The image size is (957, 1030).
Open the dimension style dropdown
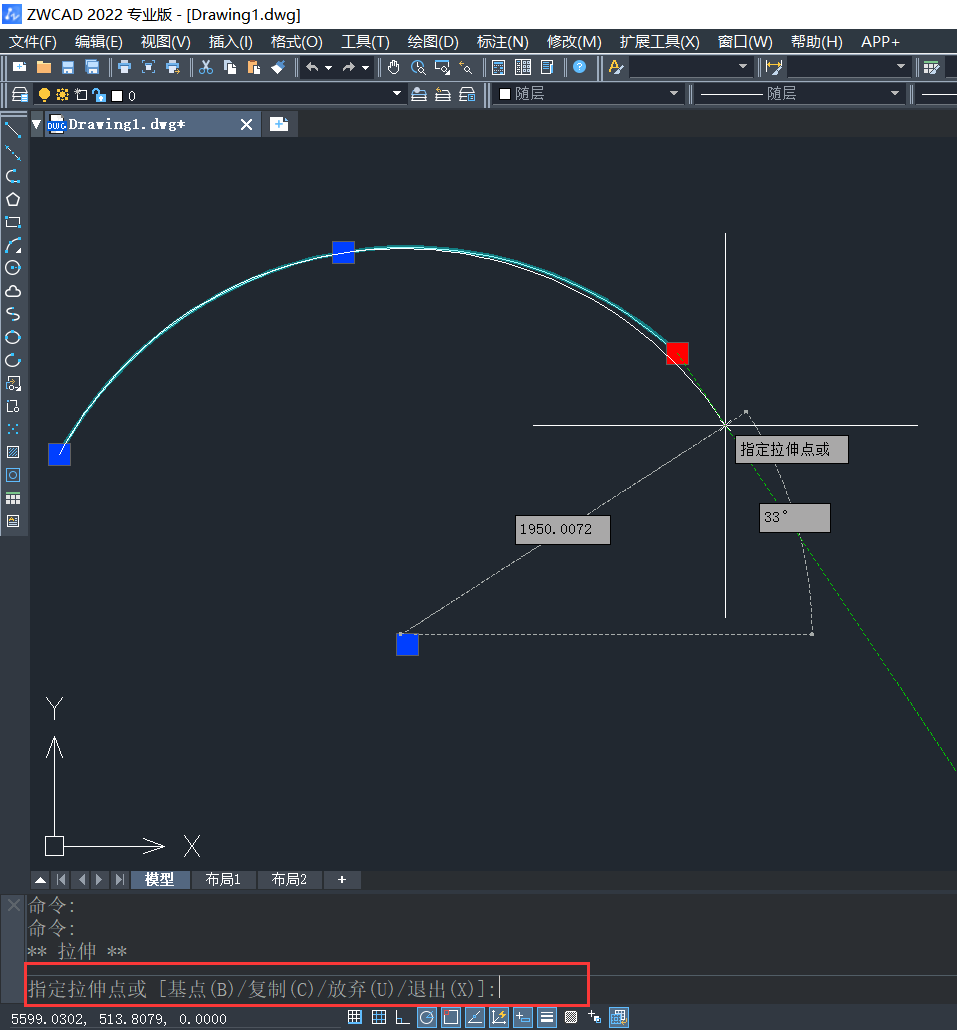pyautogui.click(x=901, y=66)
